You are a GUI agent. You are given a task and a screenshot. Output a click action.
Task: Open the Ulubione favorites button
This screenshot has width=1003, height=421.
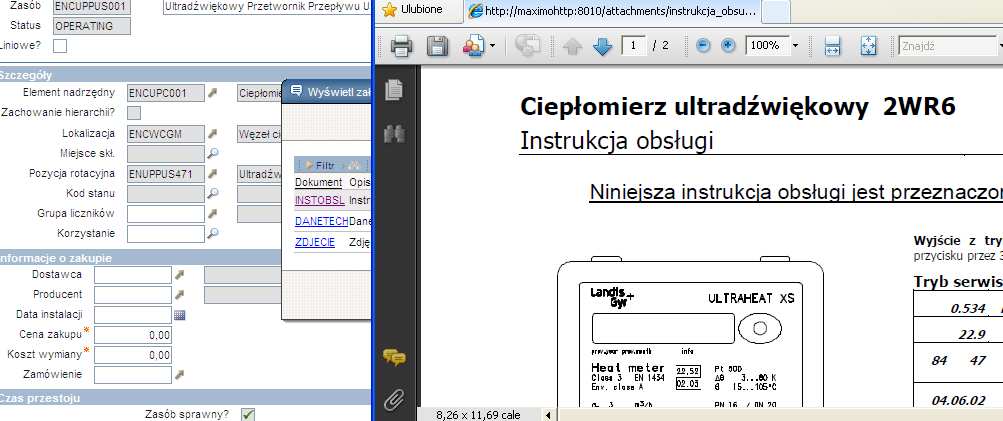[x=412, y=10]
